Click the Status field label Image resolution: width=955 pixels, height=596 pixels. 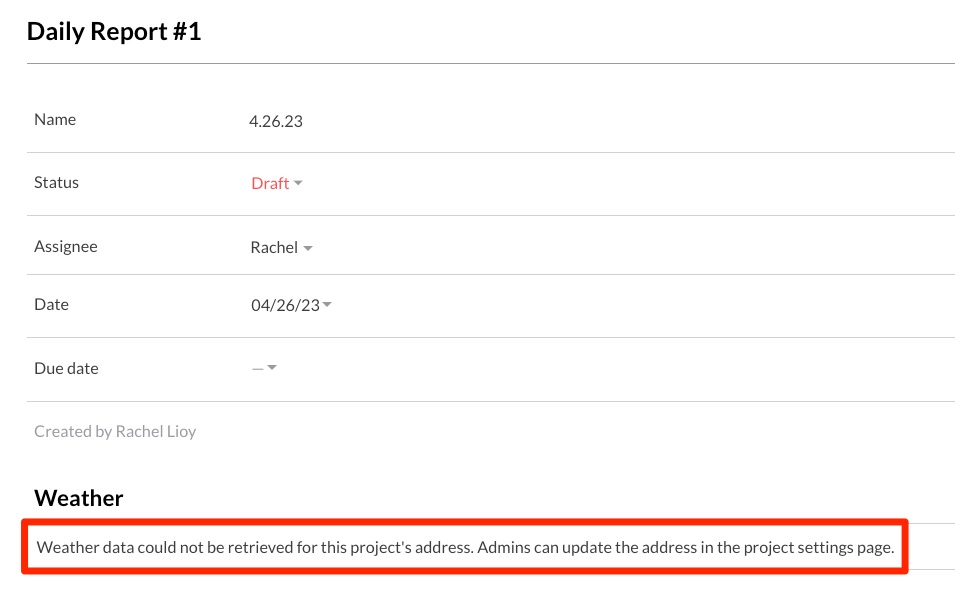56,182
